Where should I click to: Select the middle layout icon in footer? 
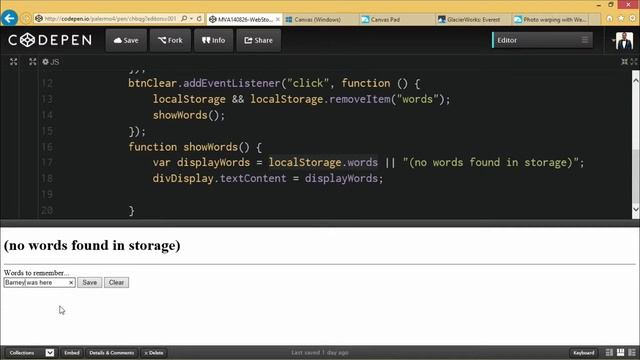(620, 353)
